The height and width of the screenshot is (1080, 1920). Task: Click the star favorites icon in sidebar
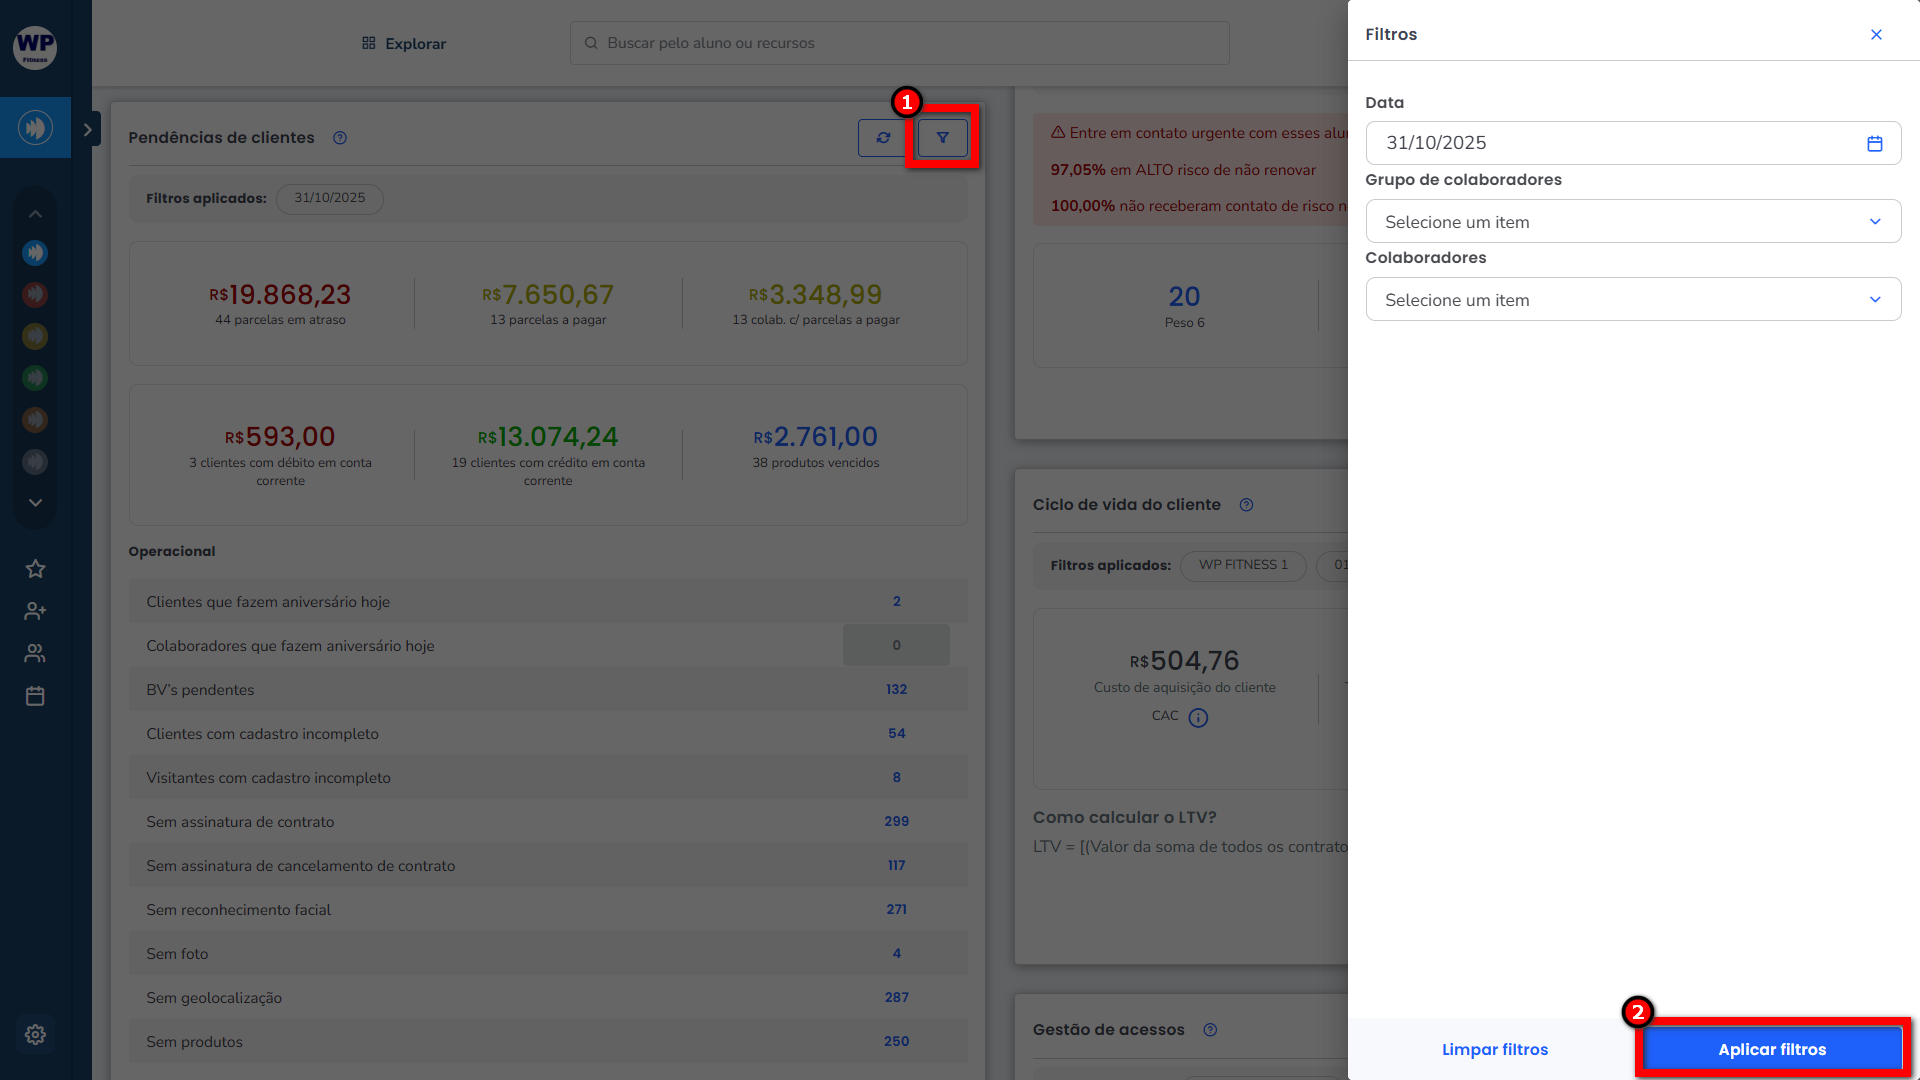(35, 569)
